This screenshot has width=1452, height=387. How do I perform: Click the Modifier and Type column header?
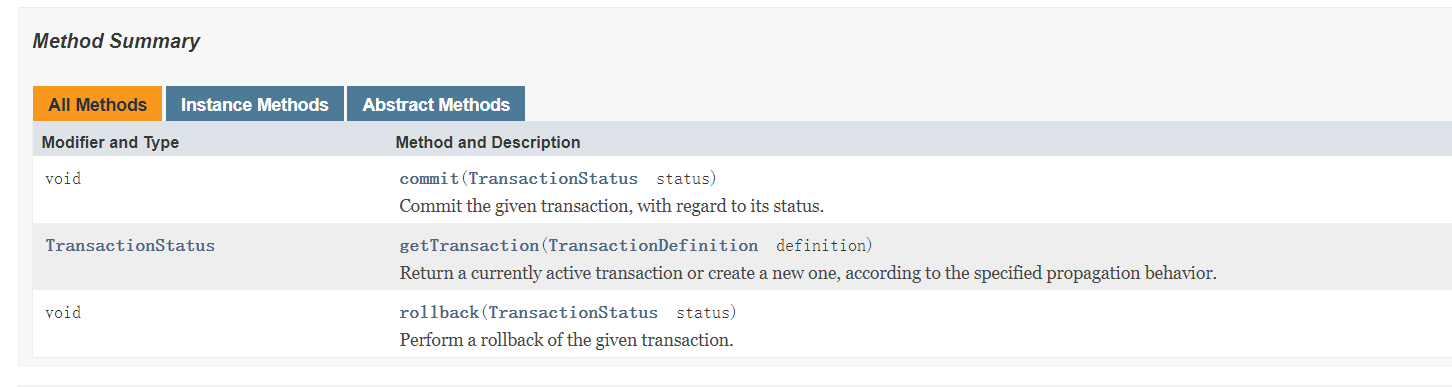coord(110,142)
